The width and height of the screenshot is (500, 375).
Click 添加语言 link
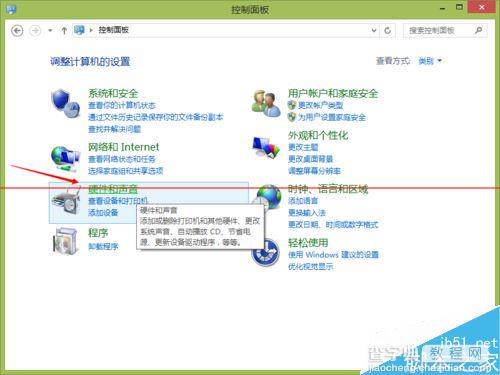point(303,201)
